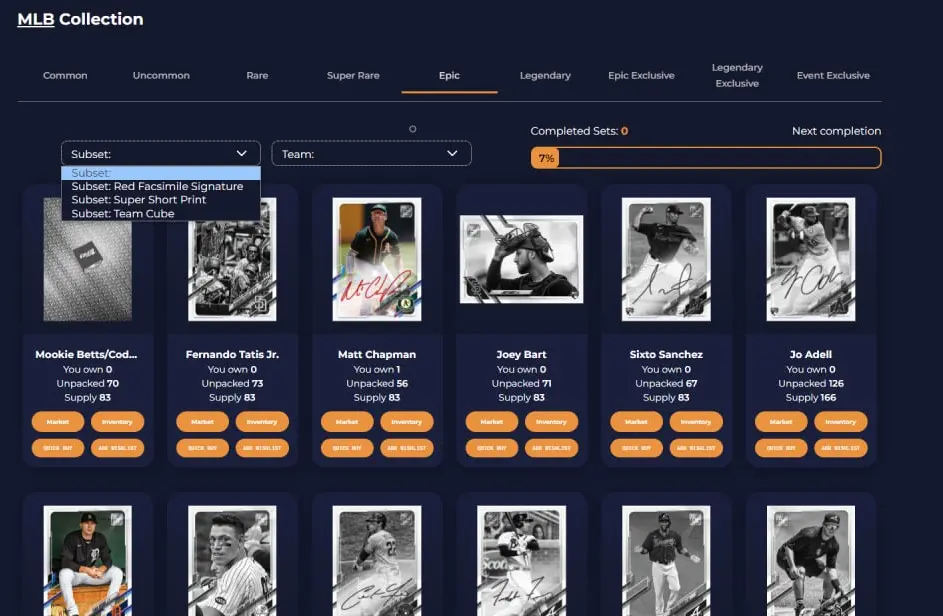Click Market button for Matt Chapman
Image resolution: width=943 pixels, height=616 pixels.
coord(347,422)
